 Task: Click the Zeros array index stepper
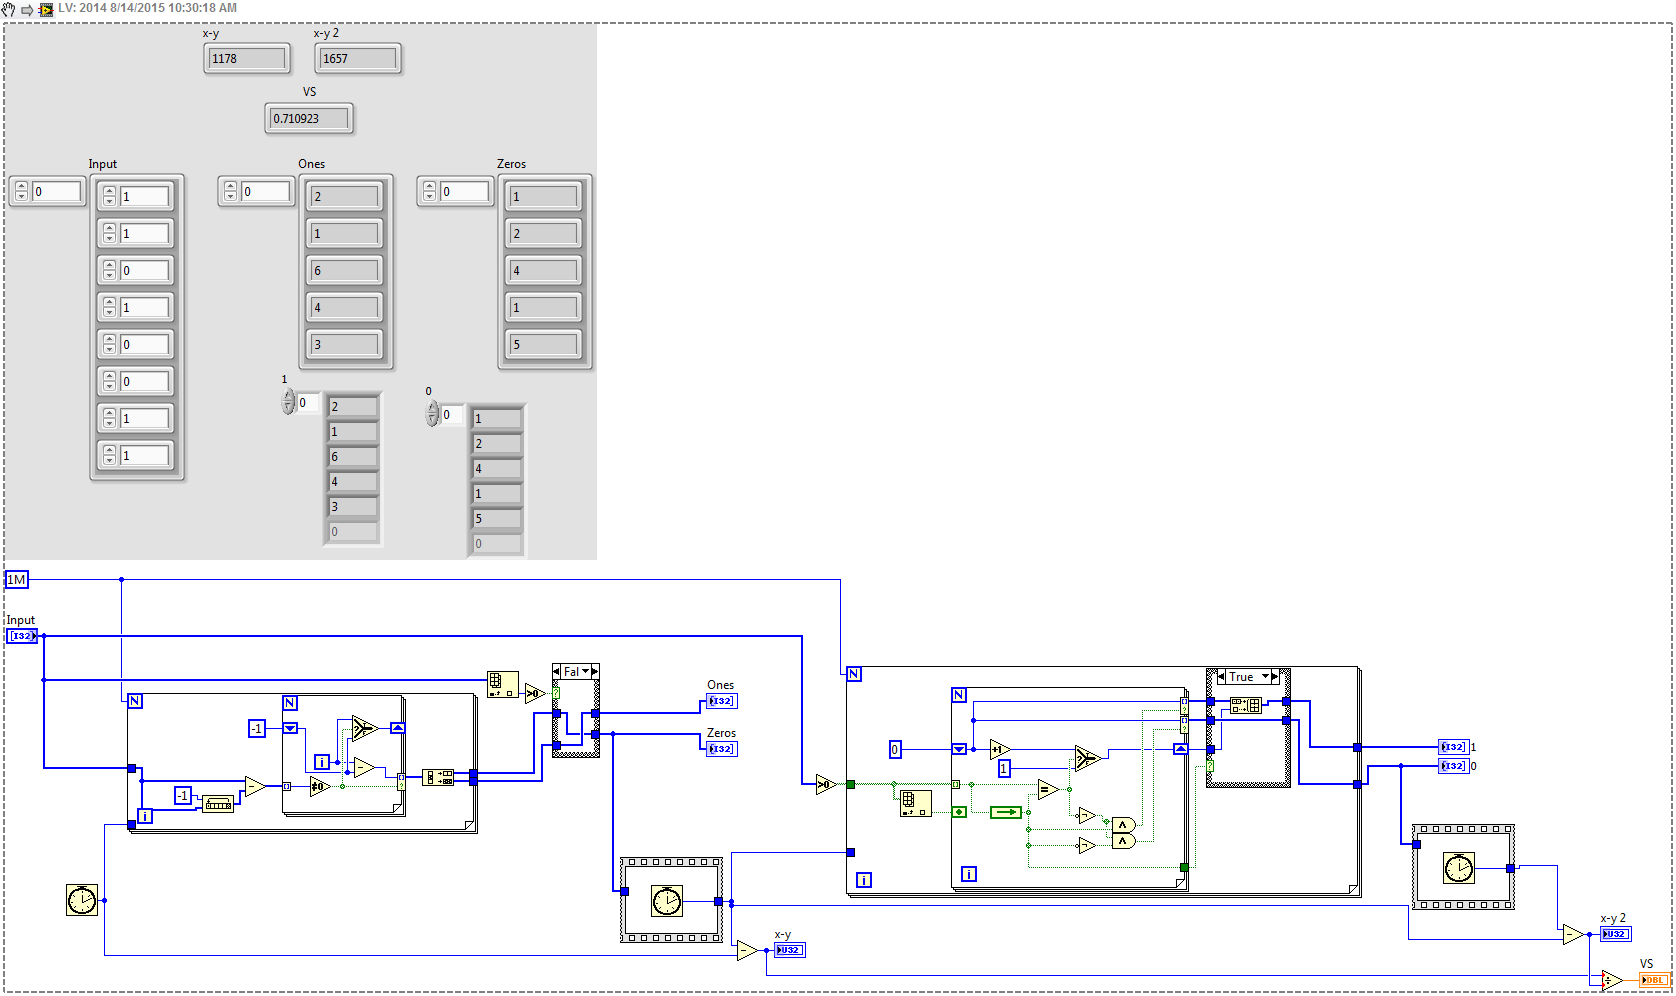click(430, 191)
